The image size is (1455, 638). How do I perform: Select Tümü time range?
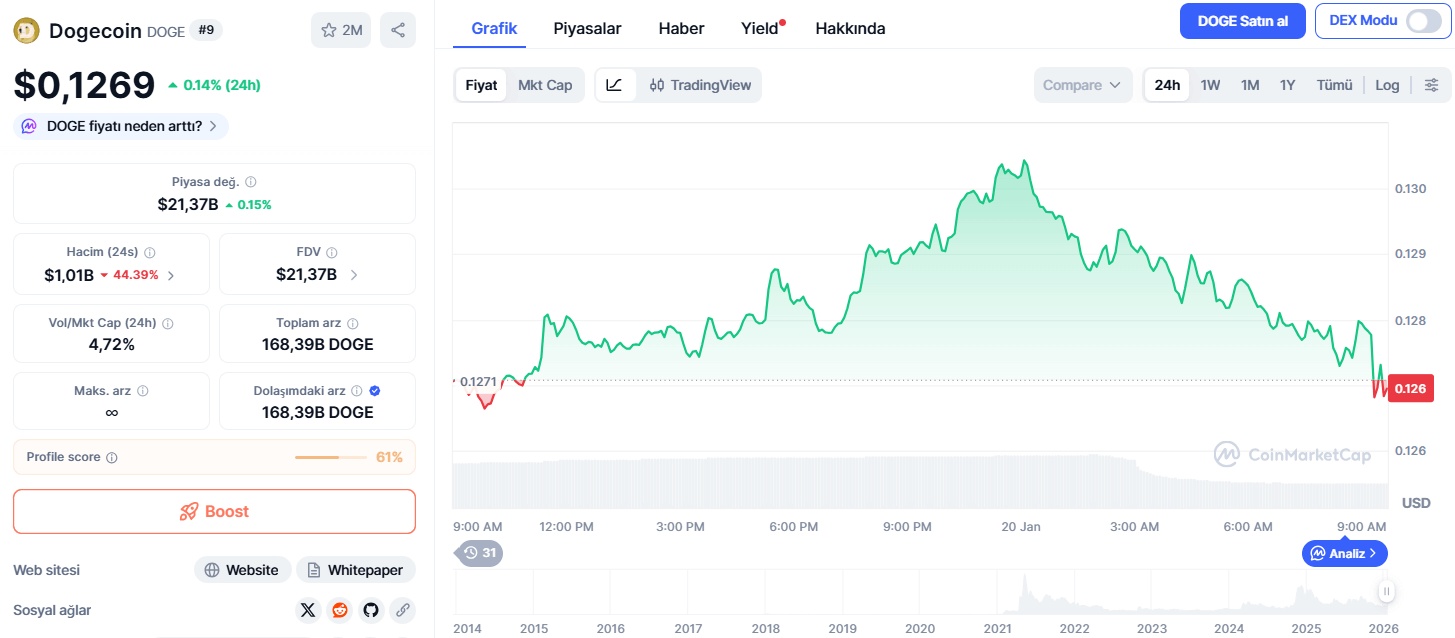[1334, 85]
